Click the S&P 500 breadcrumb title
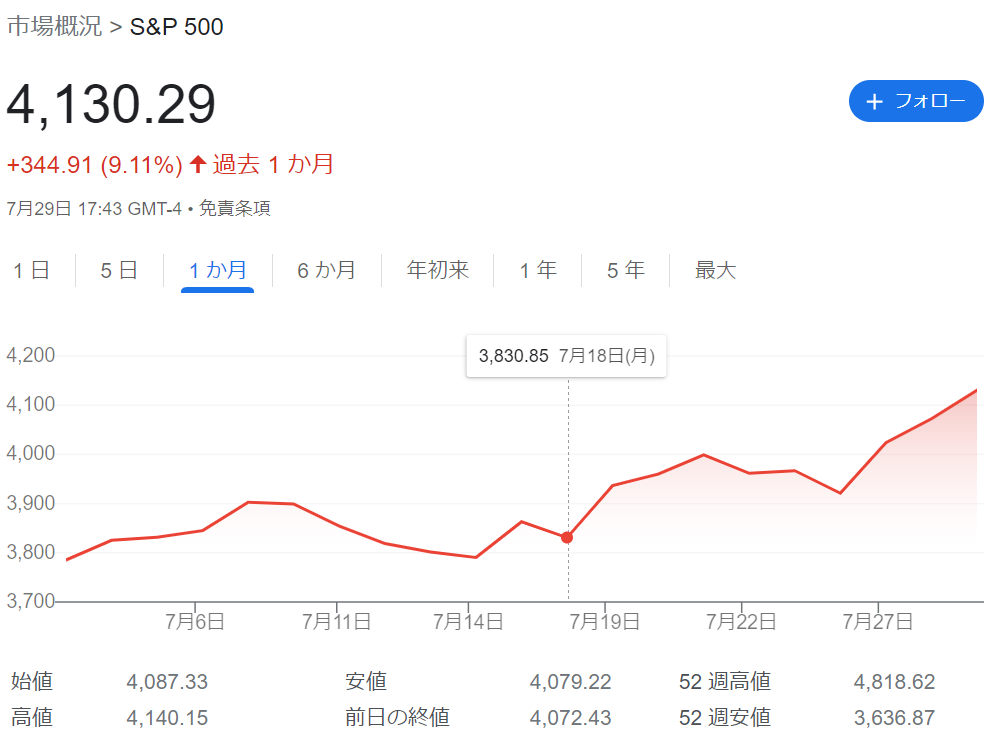996x742 pixels. click(177, 27)
